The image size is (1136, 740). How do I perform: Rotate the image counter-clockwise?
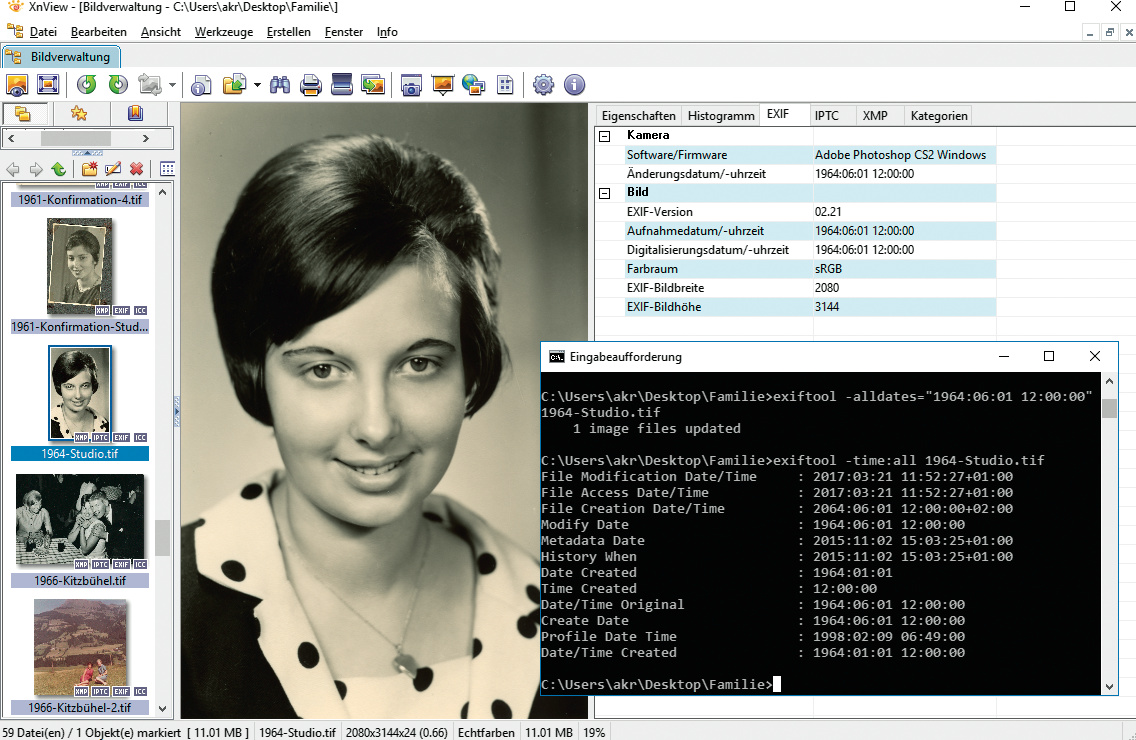pos(87,85)
